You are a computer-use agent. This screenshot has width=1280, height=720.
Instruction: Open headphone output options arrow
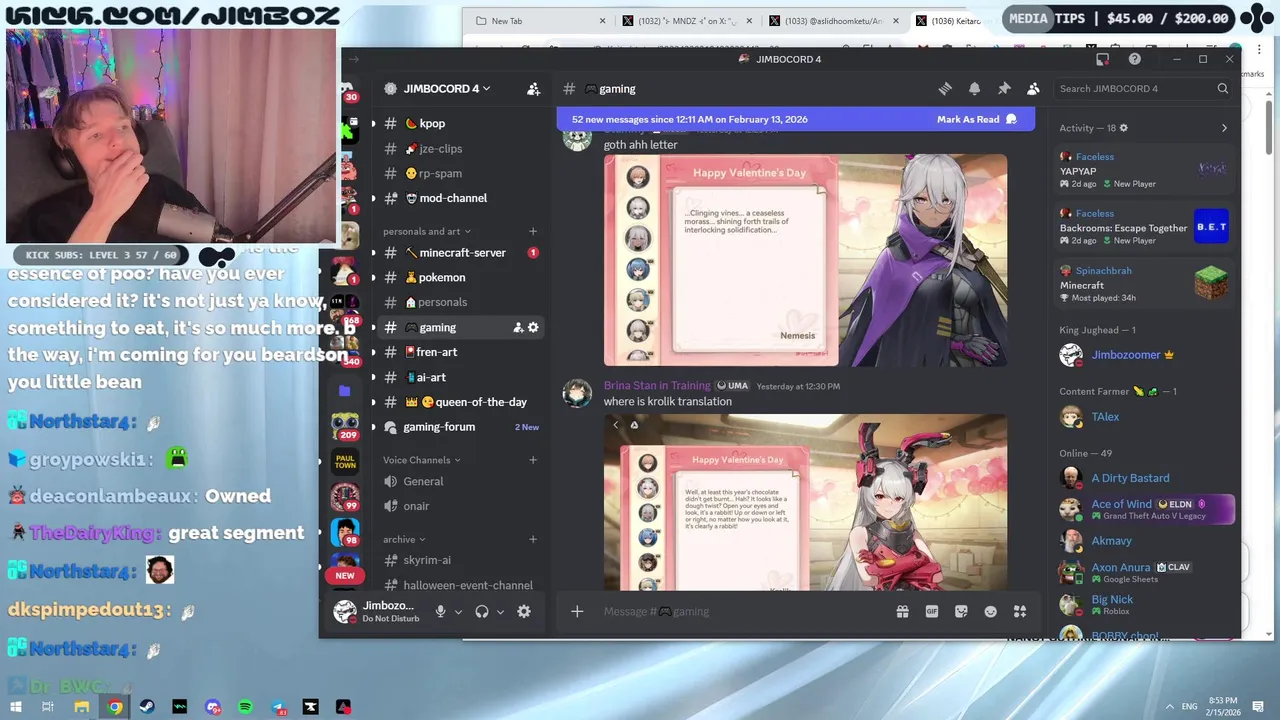pos(500,612)
